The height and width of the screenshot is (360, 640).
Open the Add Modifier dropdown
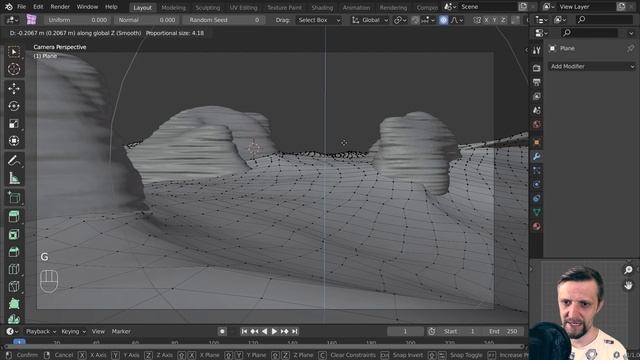tap(593, 67)
